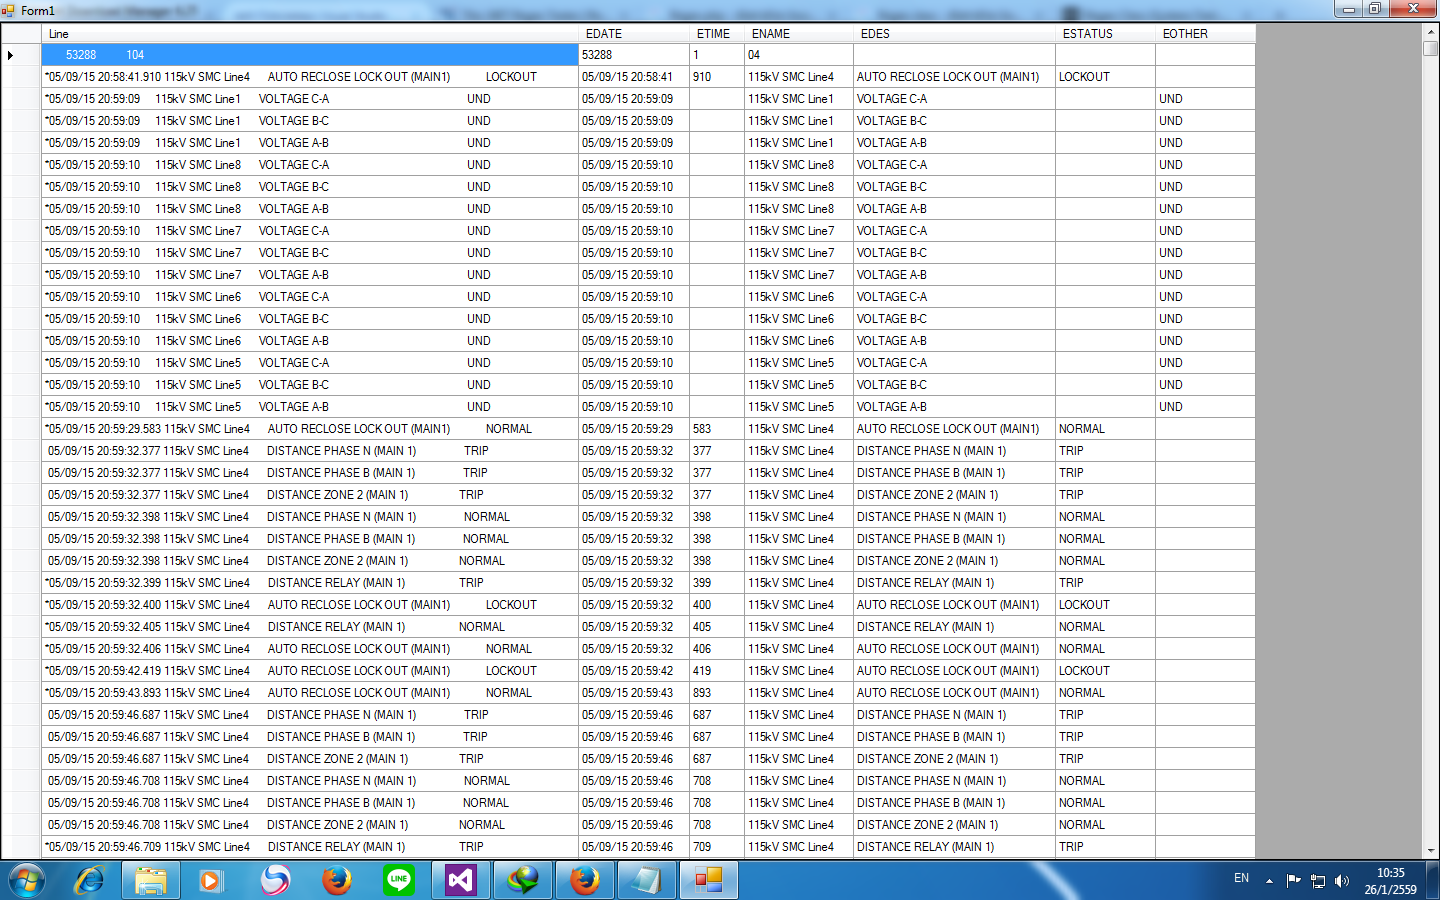This screenshot has width=1440, height=900.
Task: Select Line cell starting '05/09/15 20:59:29.583'
Action: [x=310, y=429]
